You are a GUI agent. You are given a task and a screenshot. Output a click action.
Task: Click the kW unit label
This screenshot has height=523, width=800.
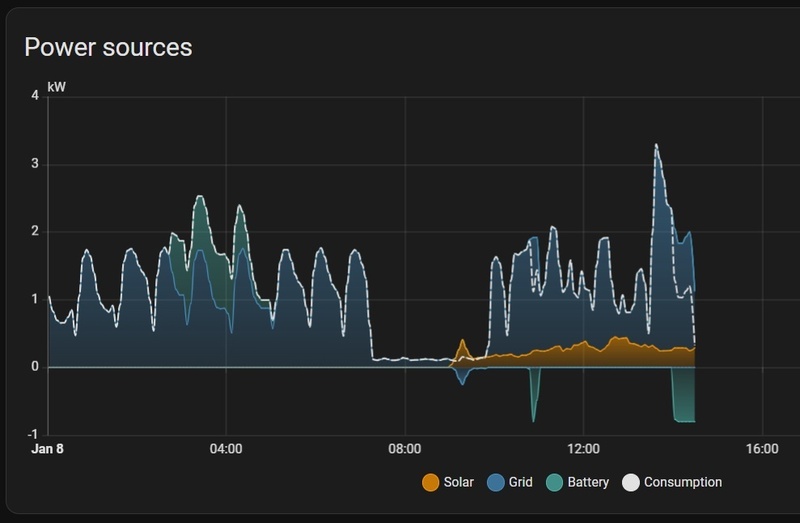click(57, 87)
